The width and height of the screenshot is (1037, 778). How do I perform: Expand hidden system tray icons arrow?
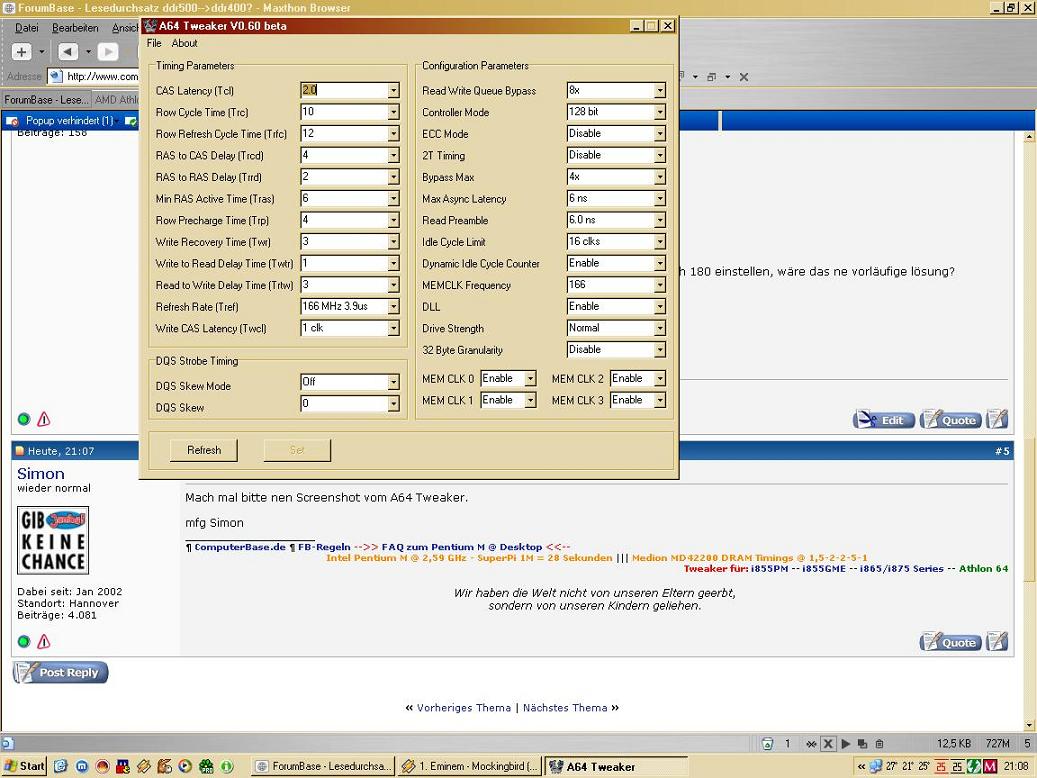tap(861, 767)
